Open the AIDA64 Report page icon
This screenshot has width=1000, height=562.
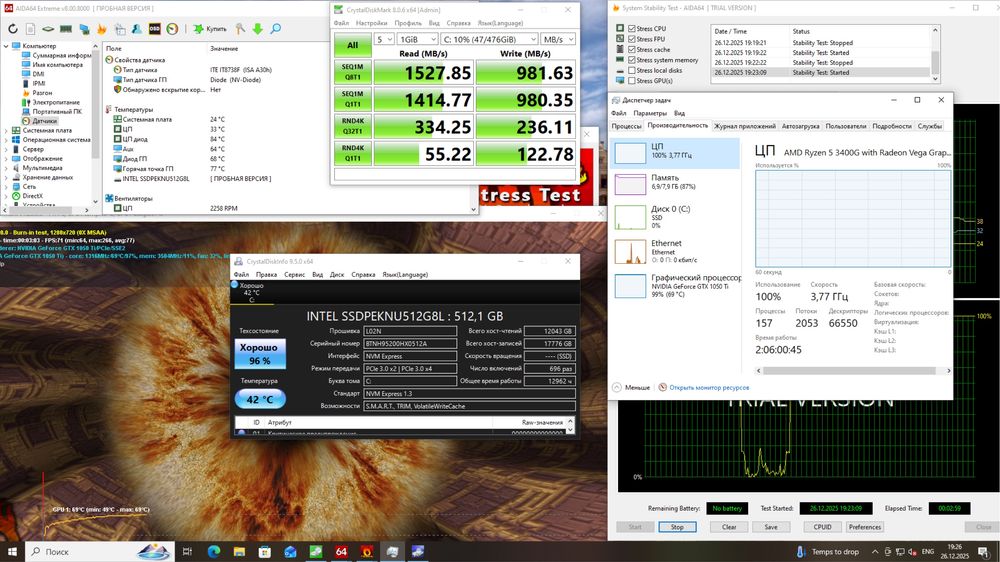pyautogui.click(x=31, y=29)
